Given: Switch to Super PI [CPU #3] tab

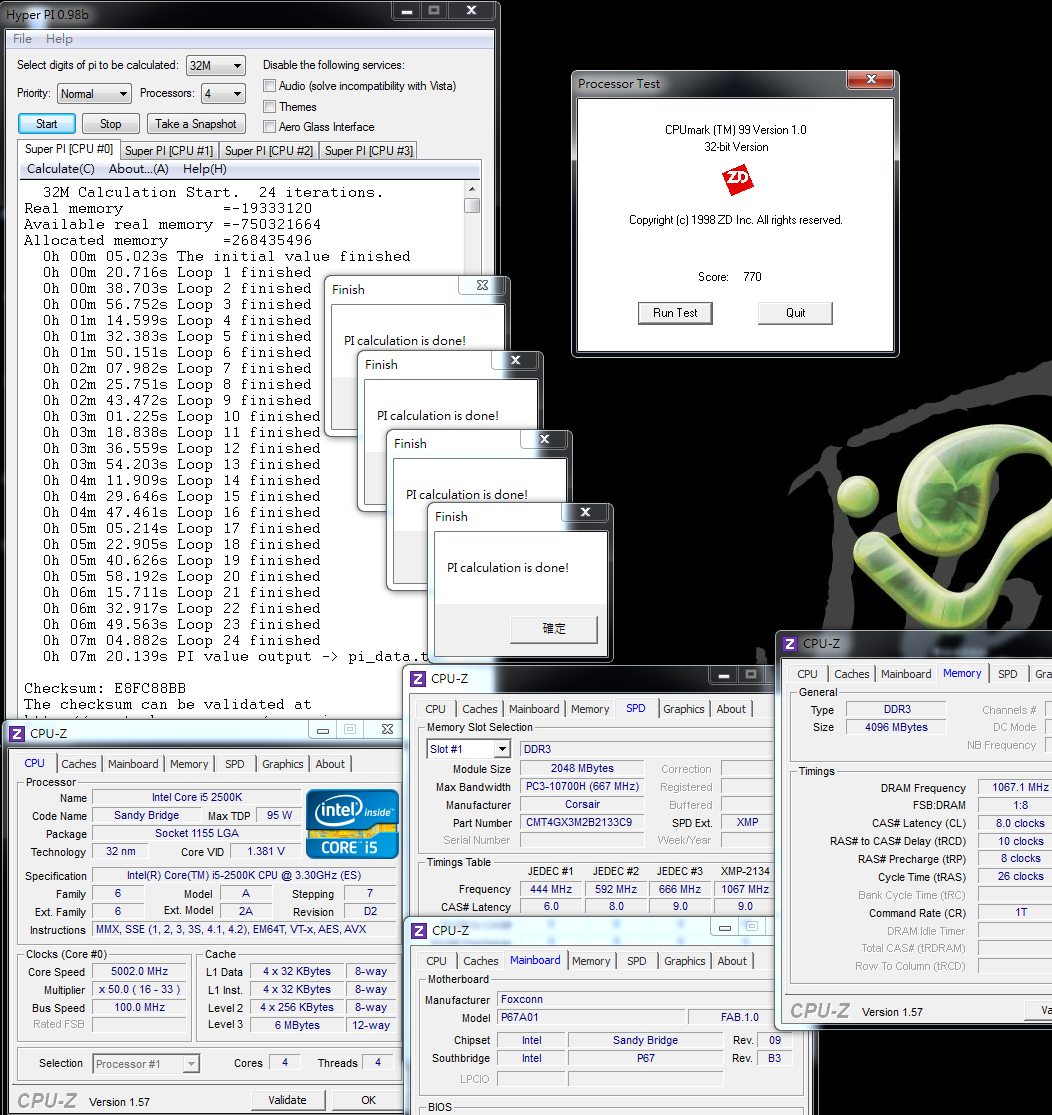Looking at the screenshot, I should (368, 151).
